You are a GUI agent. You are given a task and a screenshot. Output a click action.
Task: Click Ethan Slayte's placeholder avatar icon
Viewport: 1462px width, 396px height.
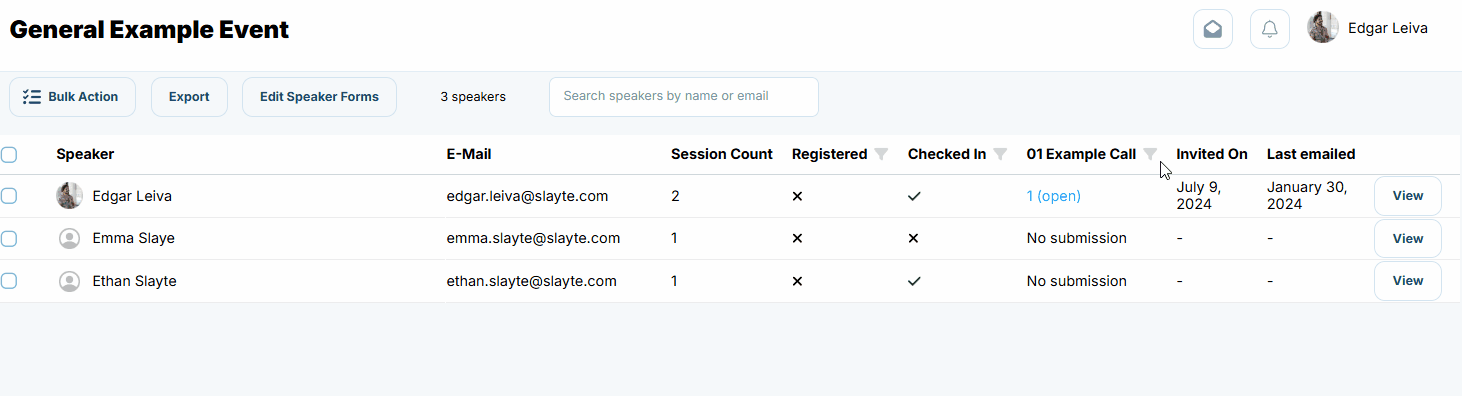click(69, 281)
